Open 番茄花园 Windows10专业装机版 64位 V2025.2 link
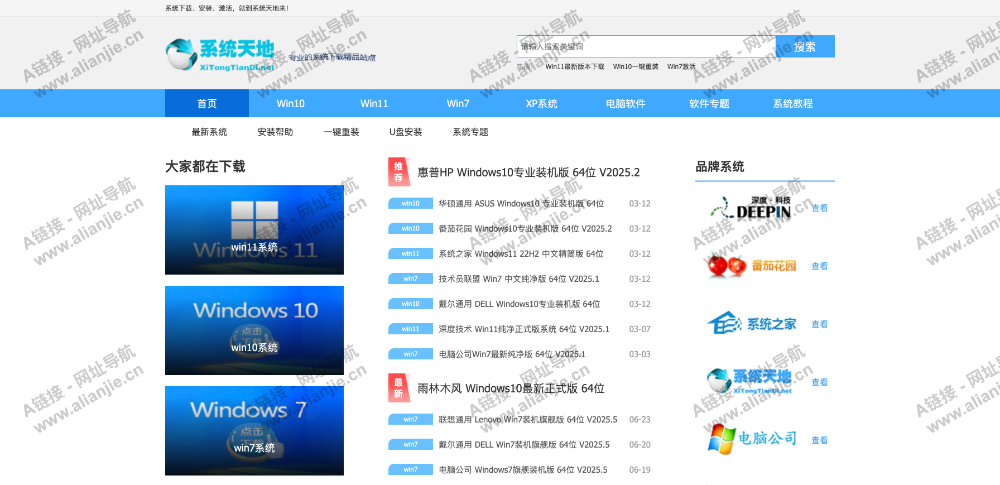Image resolution: width=1000 pixels, height=485 pixels. (526, 228)
